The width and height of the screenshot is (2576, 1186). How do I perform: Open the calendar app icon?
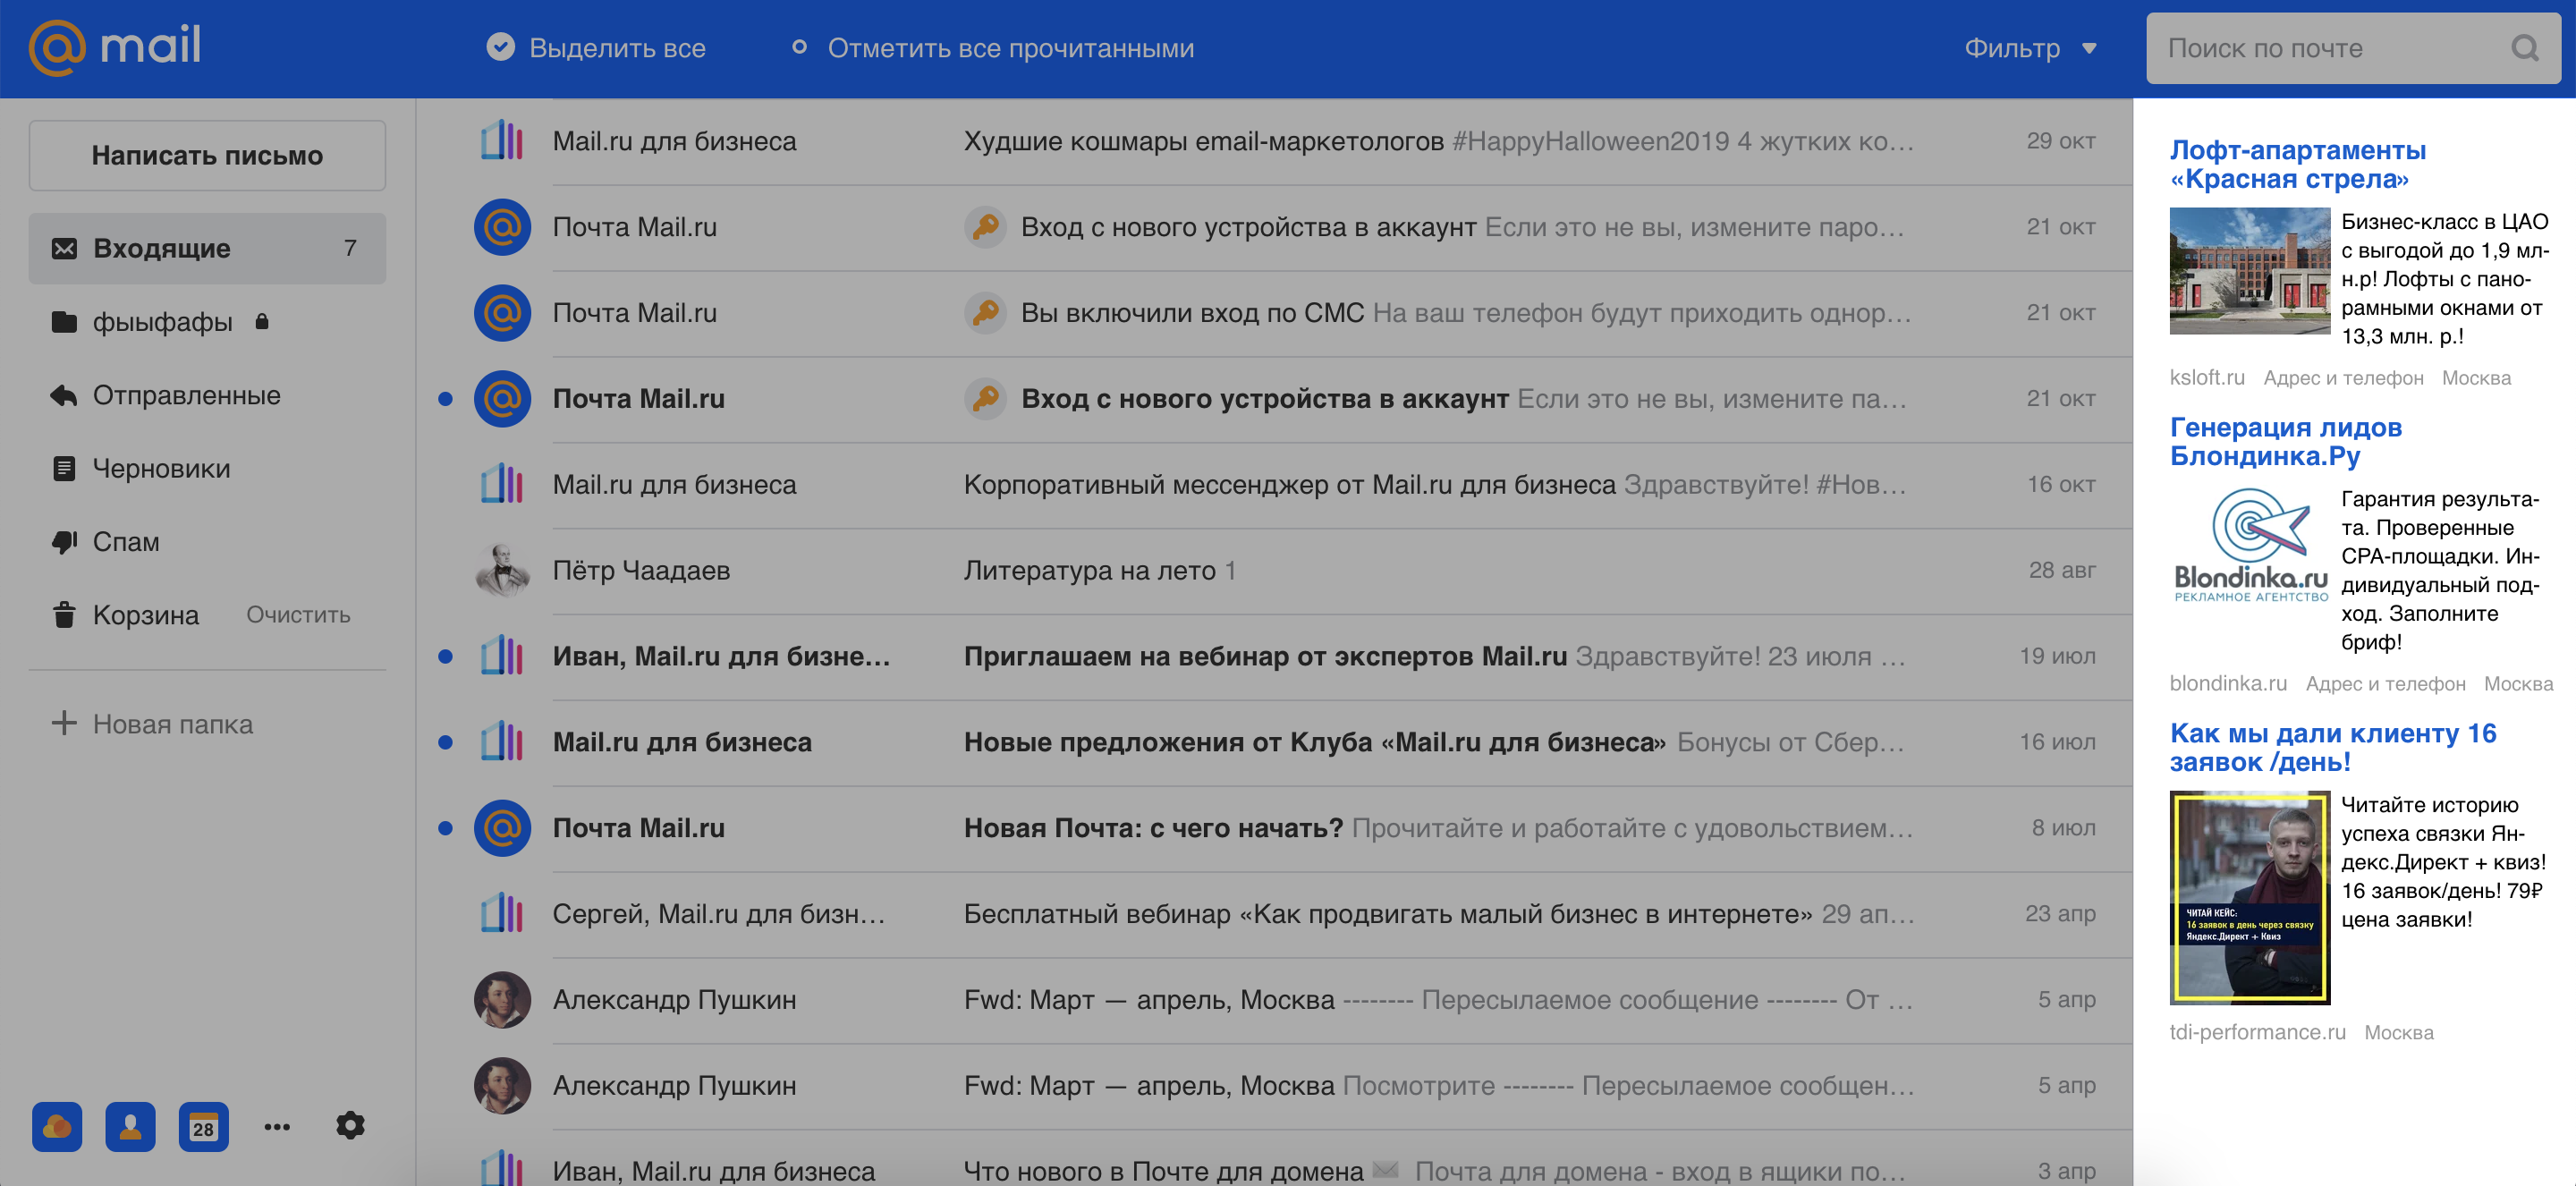pyautogui.click(x=203, y=1127)
